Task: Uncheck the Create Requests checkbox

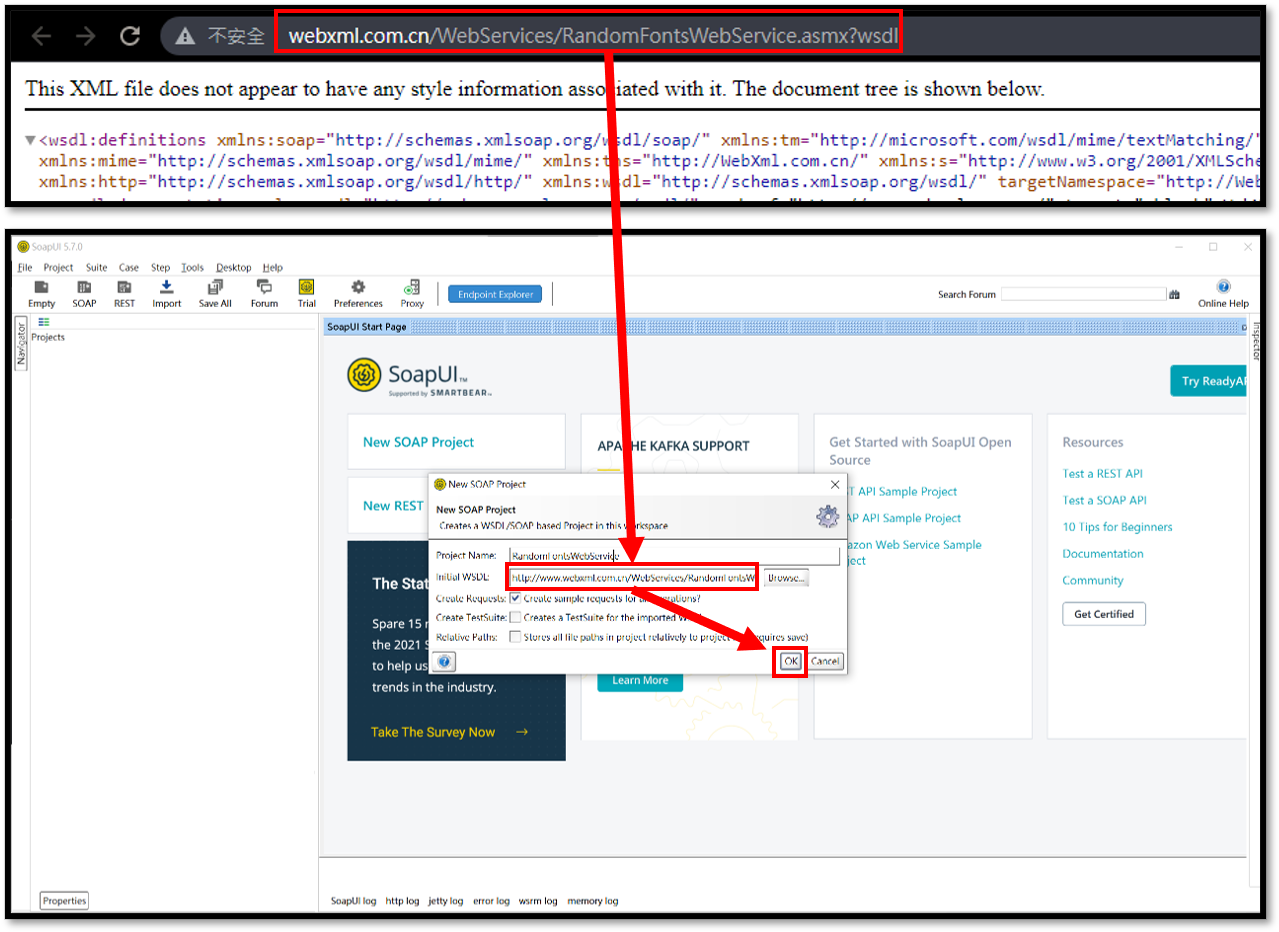Action: coord(515,598)
